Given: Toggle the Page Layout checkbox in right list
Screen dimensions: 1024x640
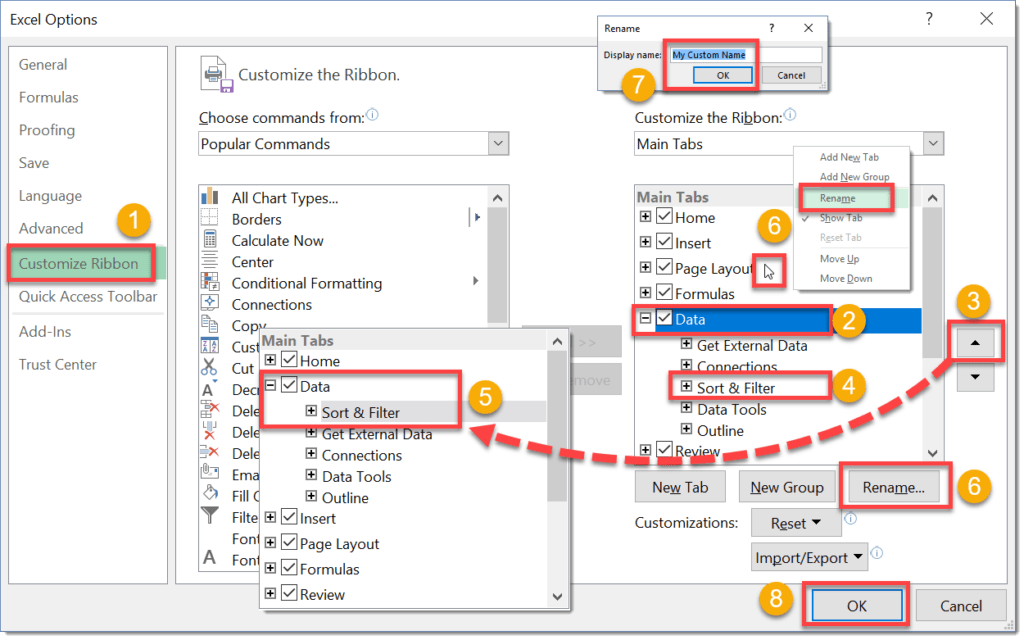Looking at the screenshot, I should [x=664, y=267].
